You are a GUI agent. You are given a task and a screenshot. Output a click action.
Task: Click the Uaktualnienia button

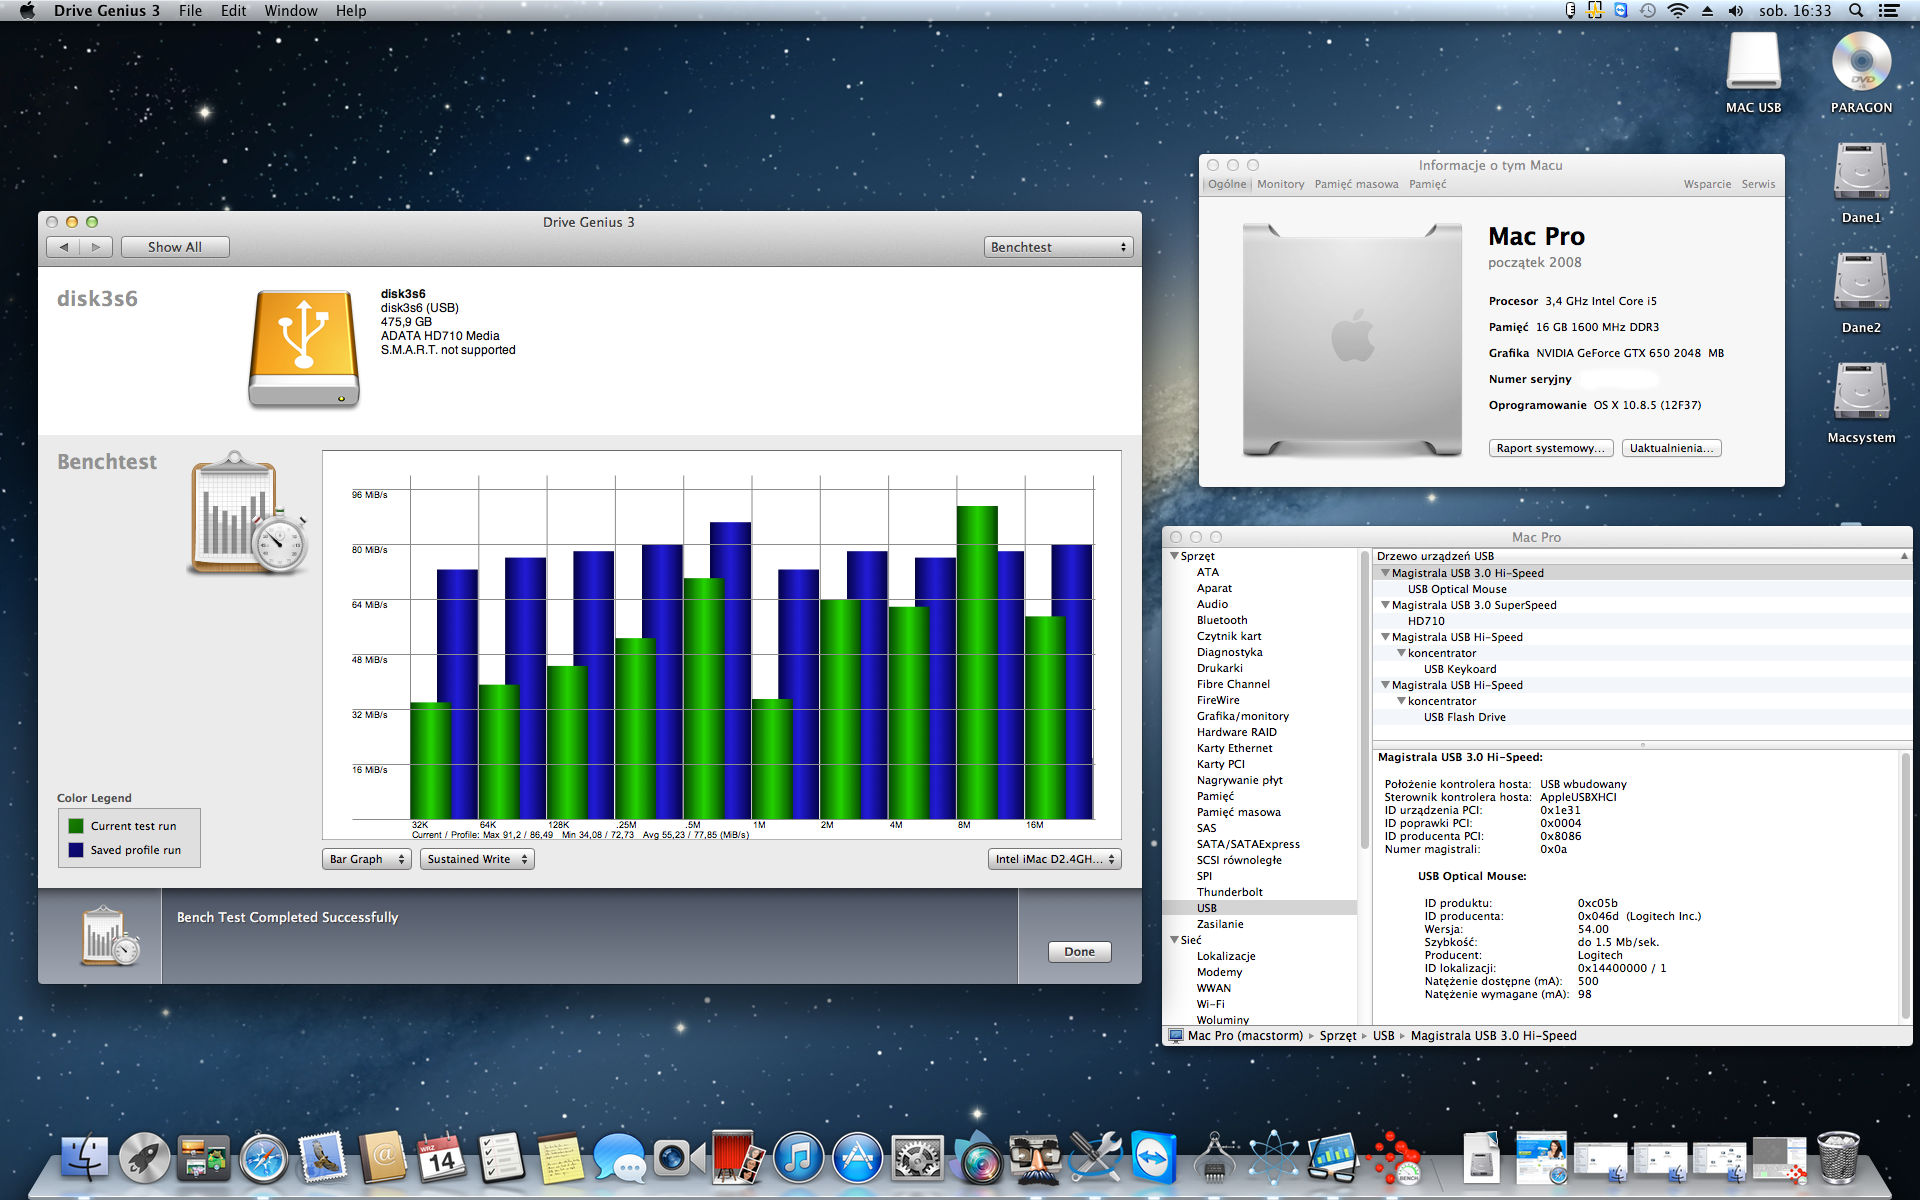[x=1671, y=448]
